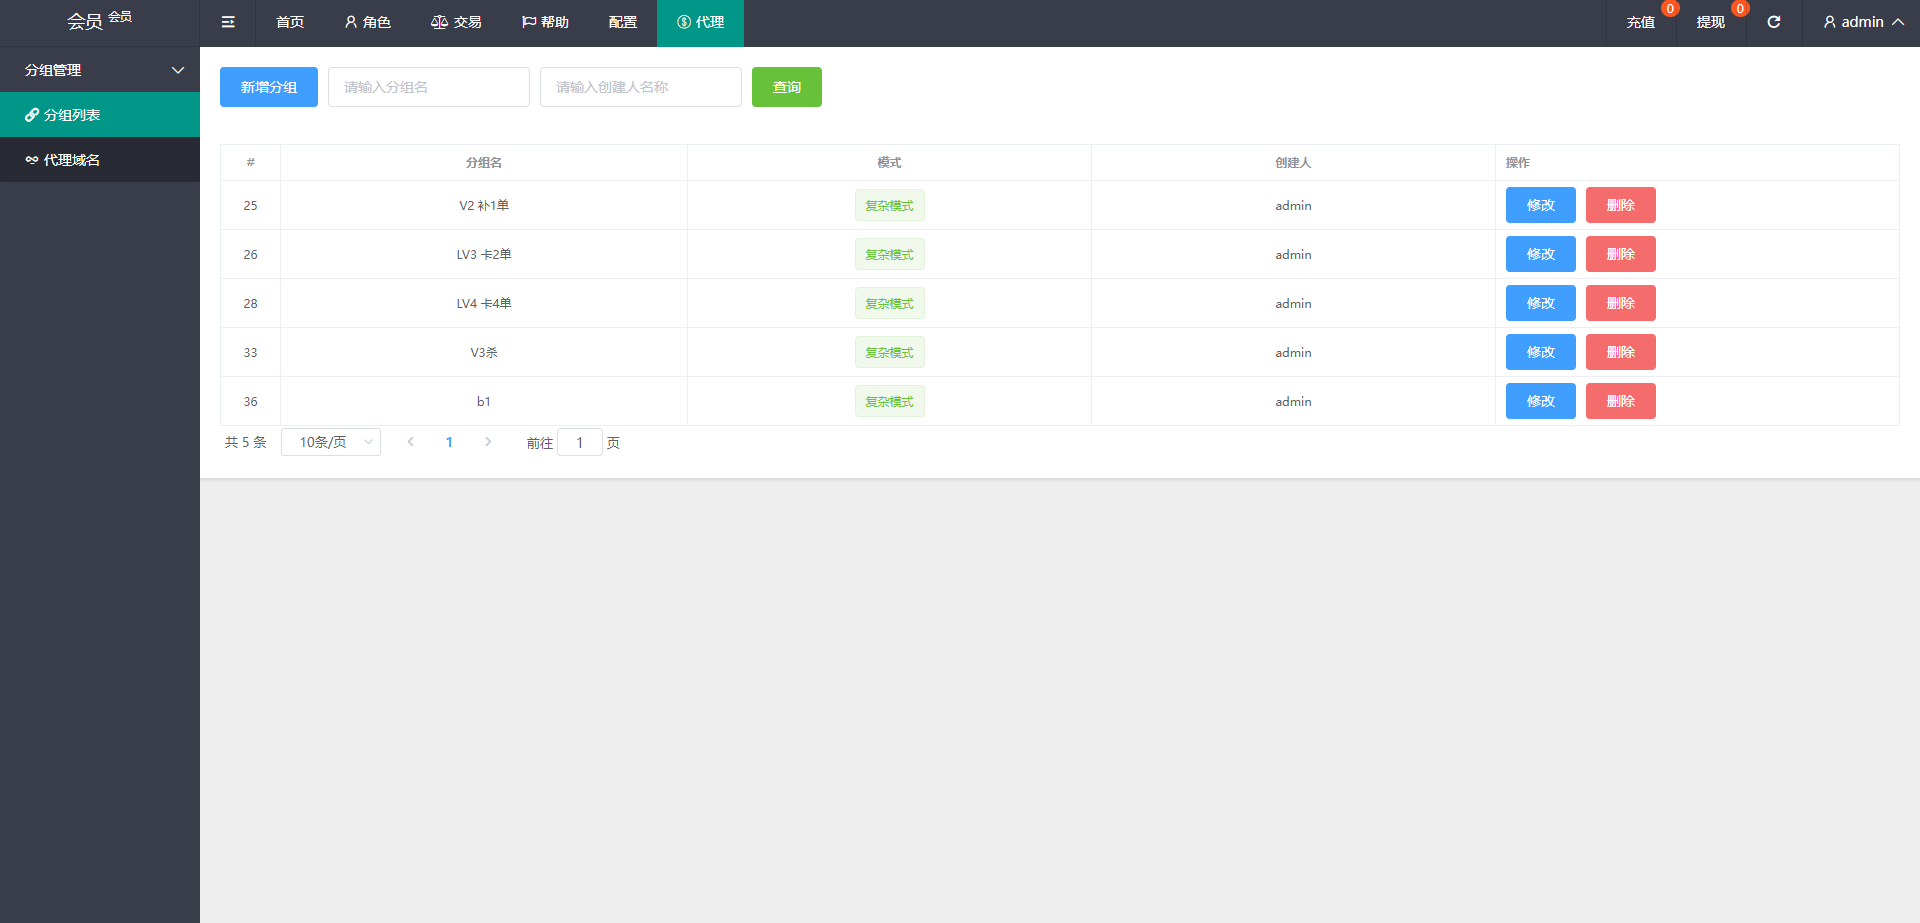
Task: Click the 提现 button
Action: [x=1711, y=22]
